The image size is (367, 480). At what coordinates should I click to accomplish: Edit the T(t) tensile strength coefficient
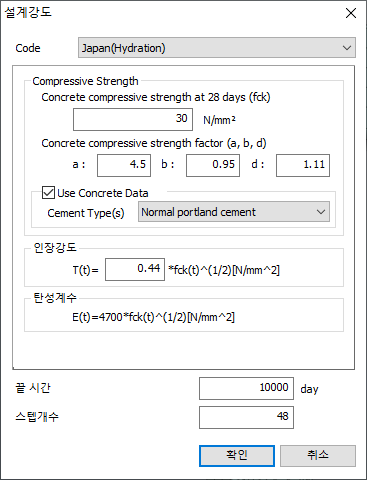(x=135, y=269)
